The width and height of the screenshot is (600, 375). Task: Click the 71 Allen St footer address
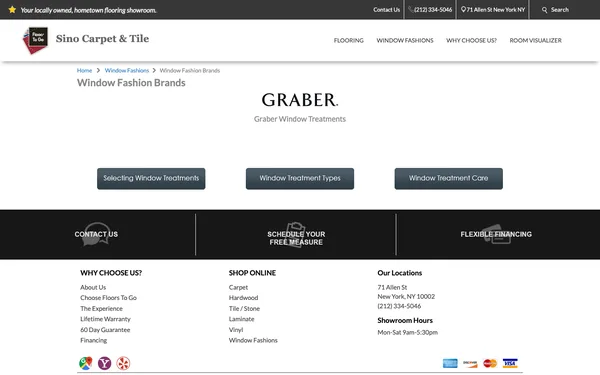click(x=392, y=287)
